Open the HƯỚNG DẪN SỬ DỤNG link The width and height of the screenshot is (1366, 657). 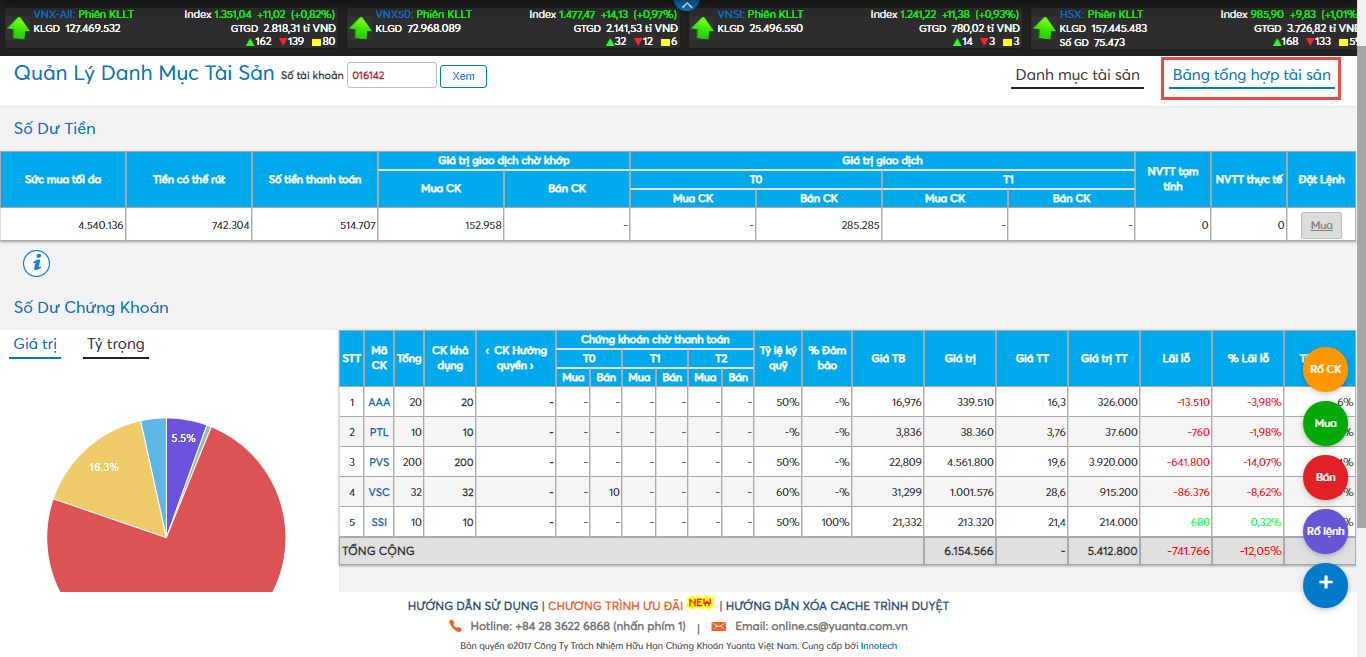click(472, 605)
